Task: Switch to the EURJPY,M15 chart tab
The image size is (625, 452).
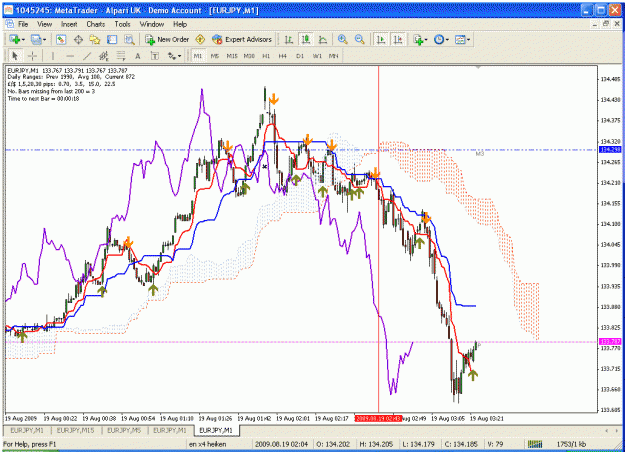Action: point(75,430)
